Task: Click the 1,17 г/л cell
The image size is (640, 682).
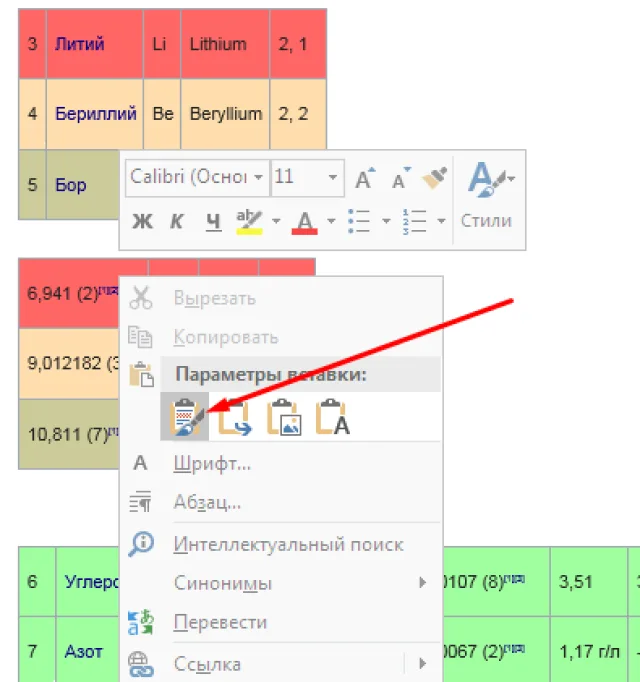Action: click(x=589, y=651)
